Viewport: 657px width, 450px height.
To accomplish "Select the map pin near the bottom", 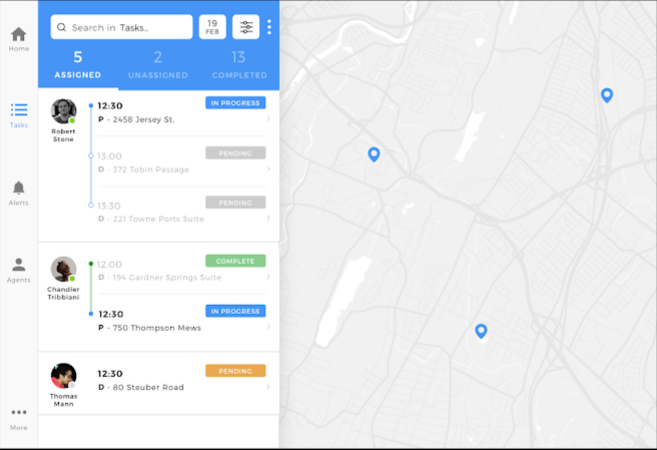I will click(481, 331).
